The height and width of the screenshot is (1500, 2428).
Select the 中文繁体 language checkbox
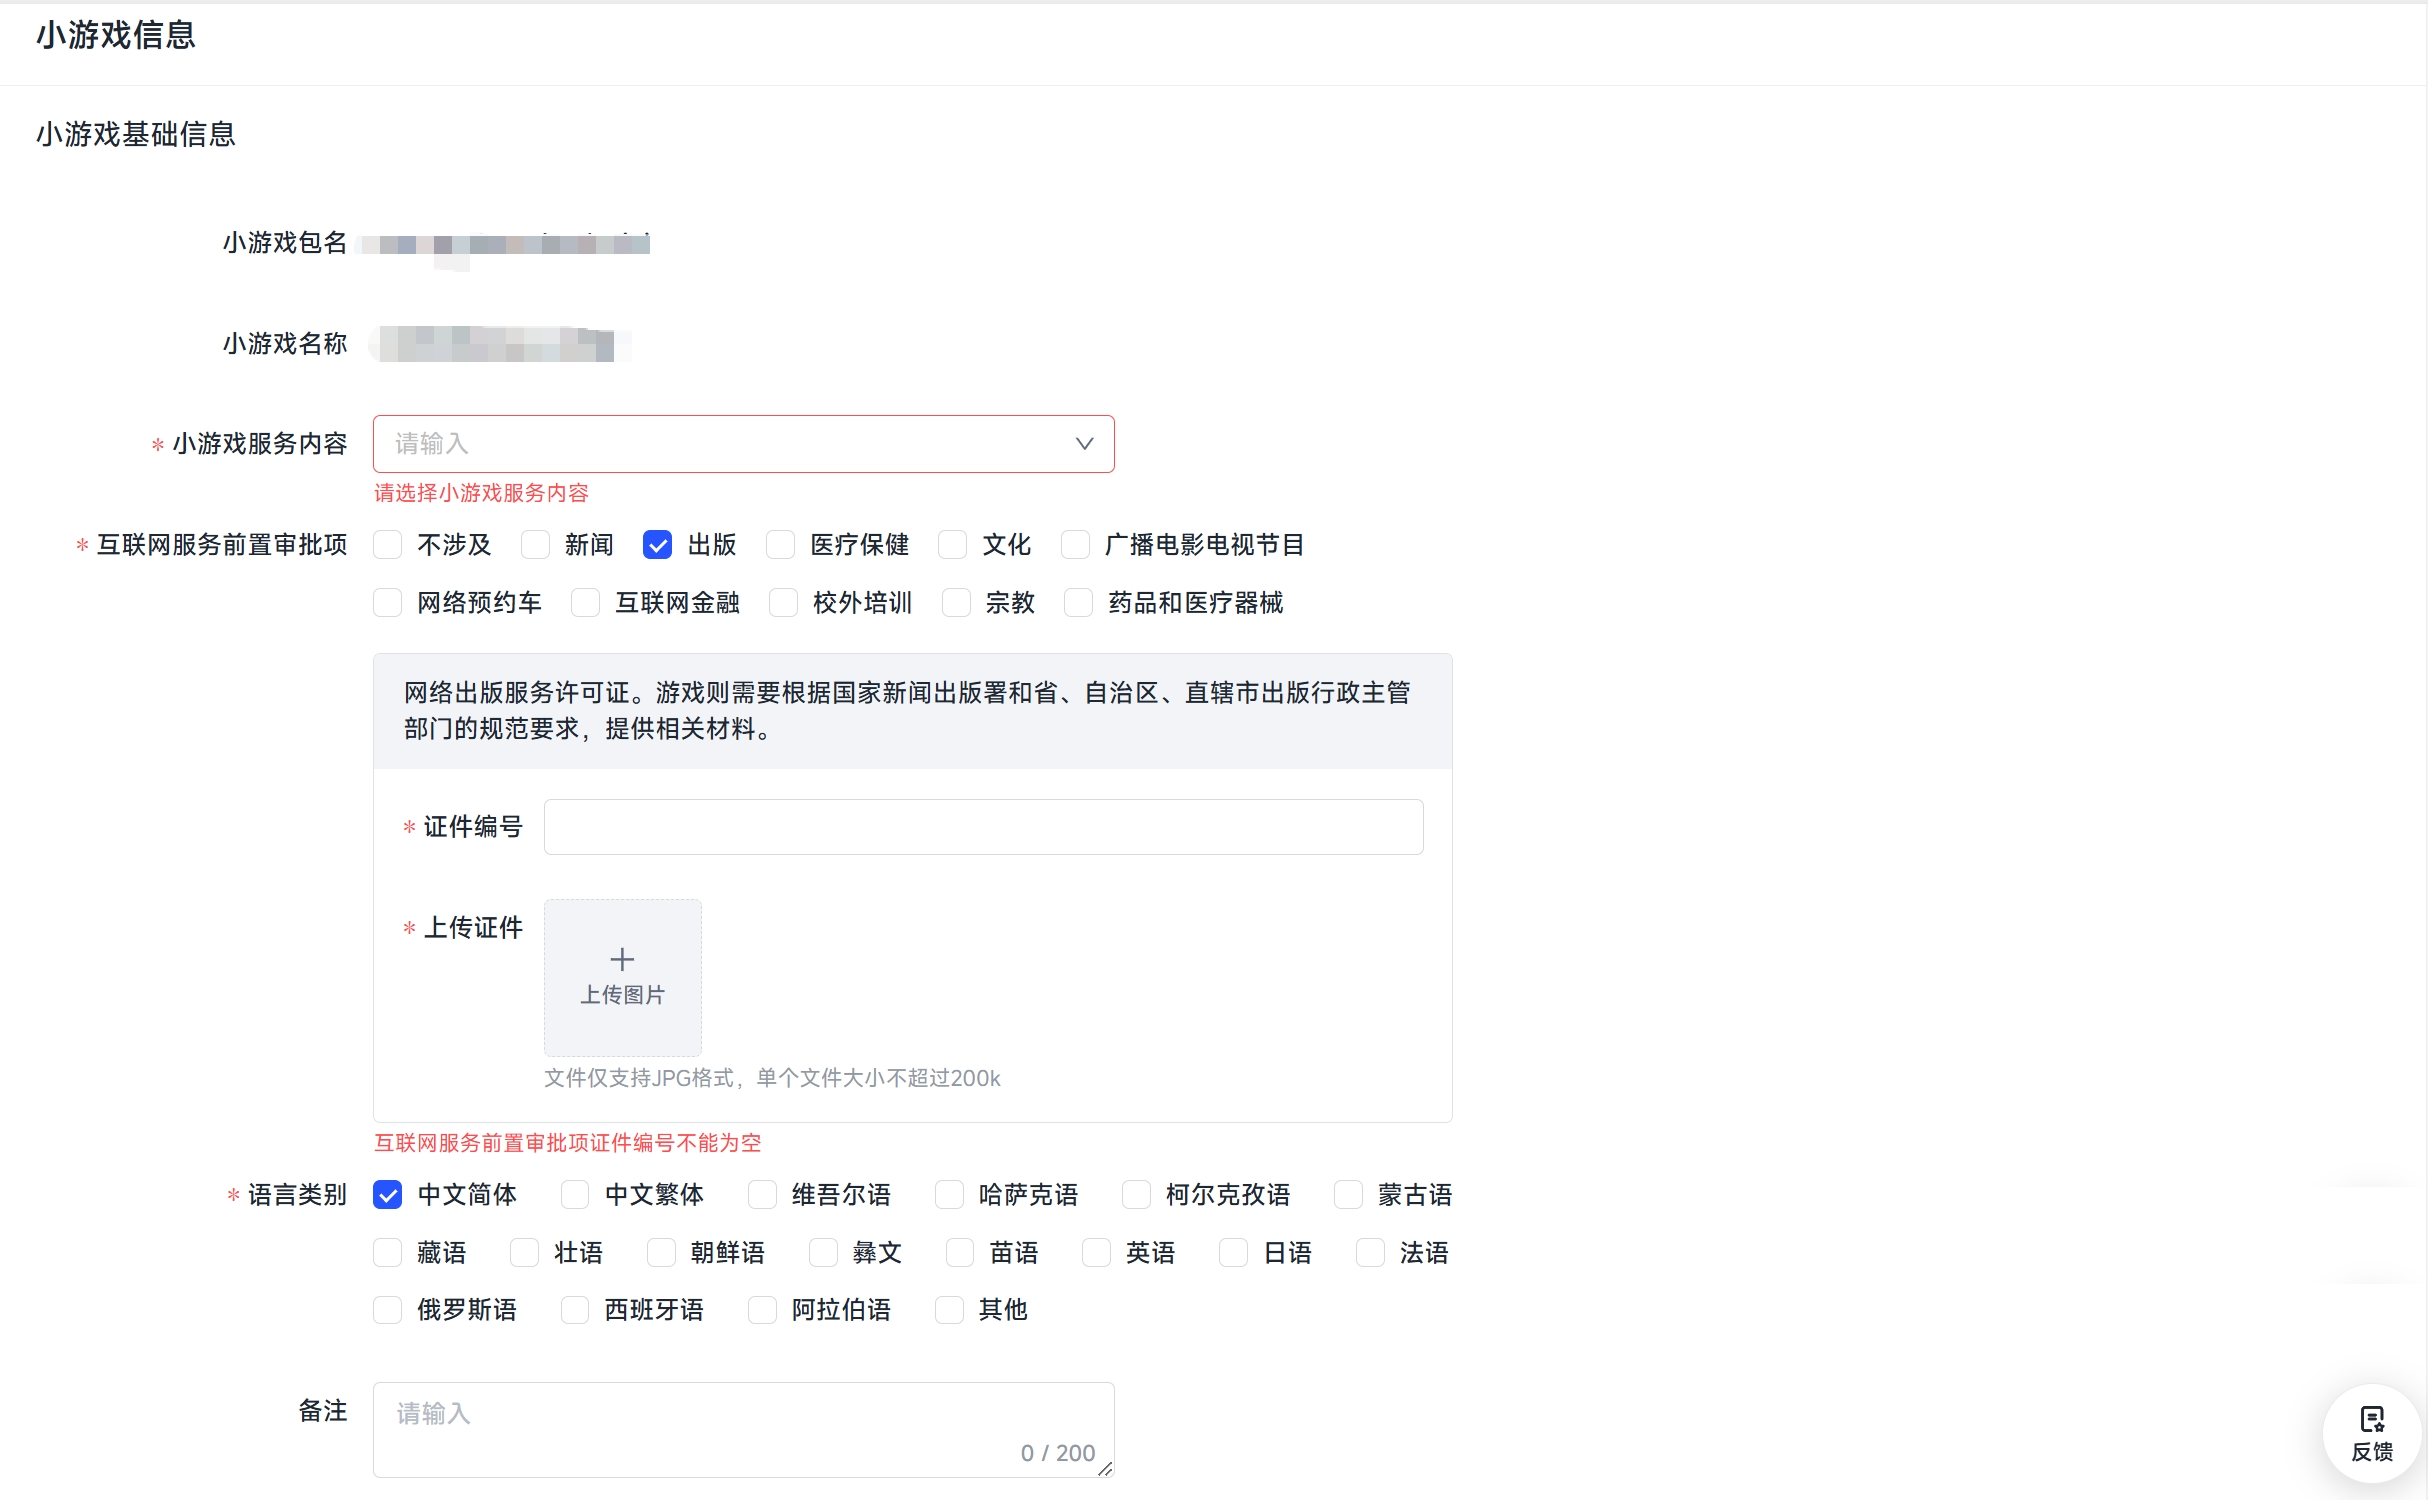575,1195
